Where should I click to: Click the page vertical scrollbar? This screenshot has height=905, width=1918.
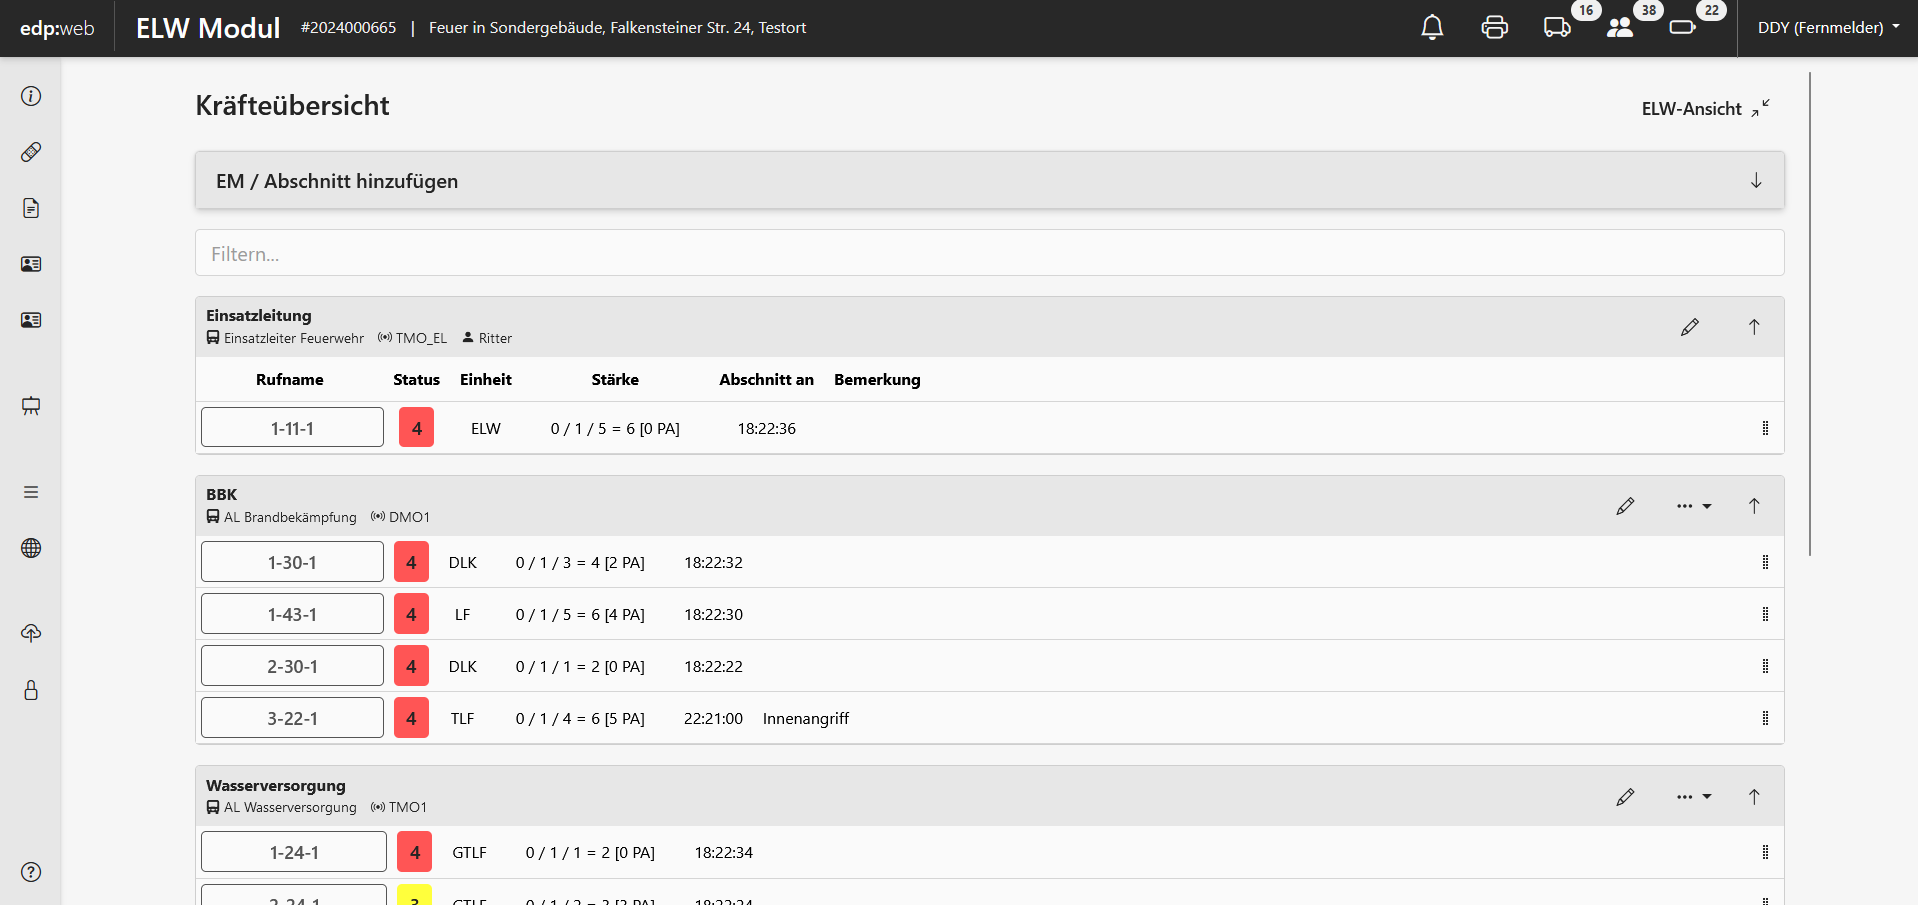click(x=1809, y=314)
